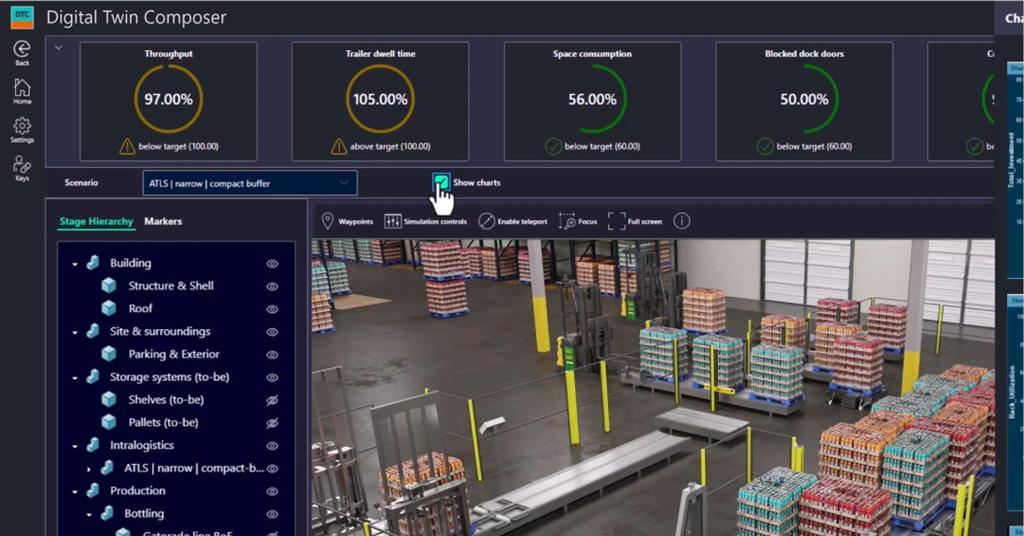Collapse the KPI cards panel chevron
The height and width of the screenshot is (536, 1024).
click(x=58, y=48)
